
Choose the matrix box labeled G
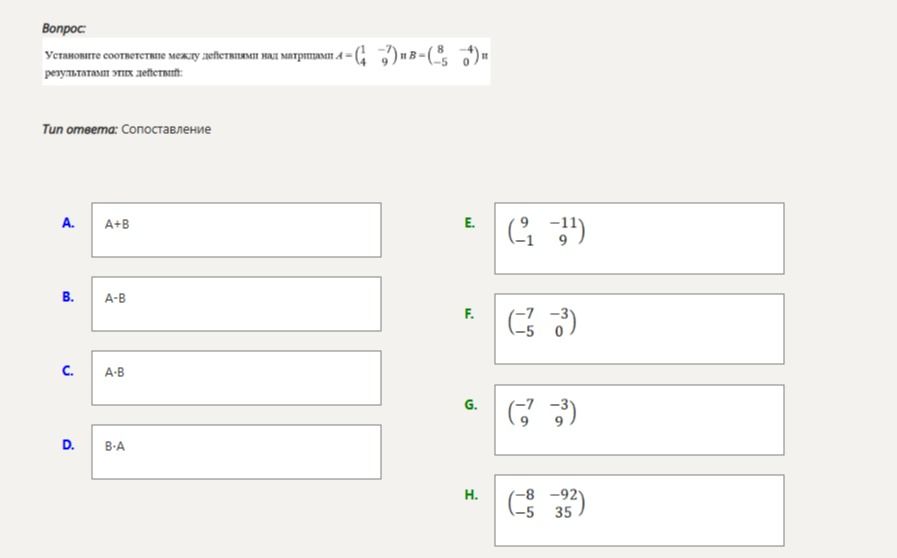tap(639, 420)
